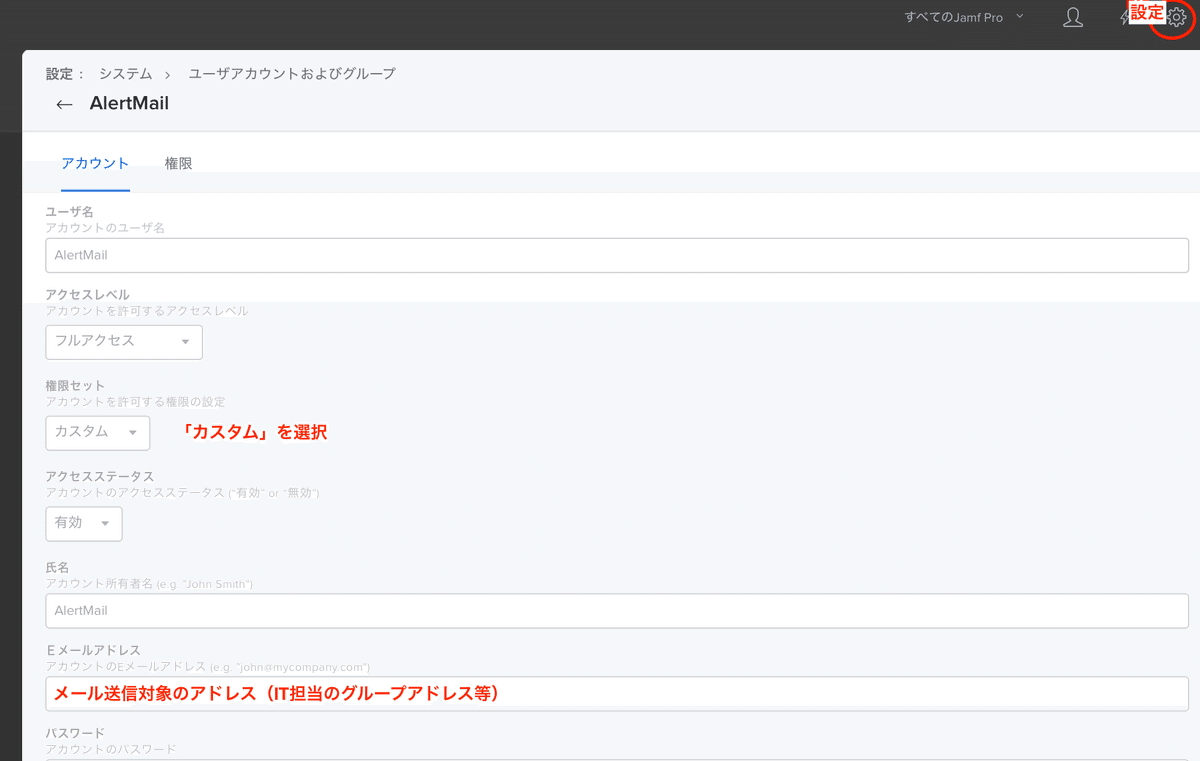The width and height of the screenshot is (1200, 761).
Task: Click the パスワード field label
Action: click(x=75, y=733)
